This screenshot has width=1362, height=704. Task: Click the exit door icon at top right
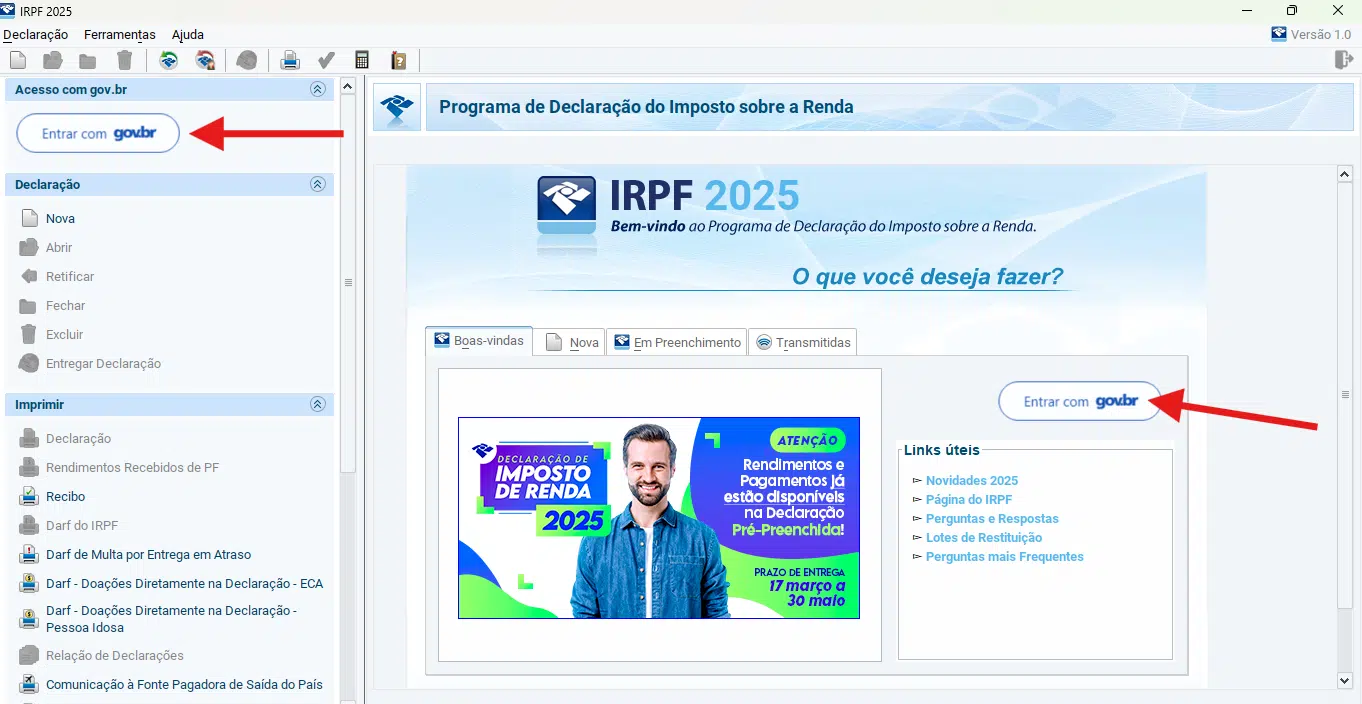tap(1343, 60)
